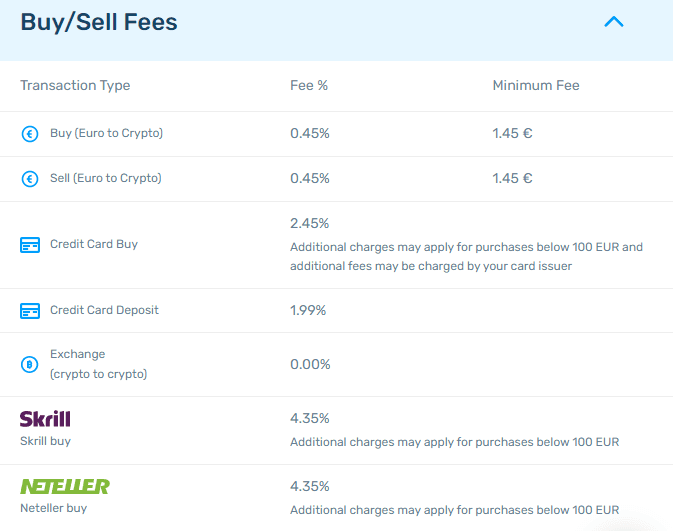Click the bitcoin Exchange icon
The image size is (673, 531).
(30, 364)
